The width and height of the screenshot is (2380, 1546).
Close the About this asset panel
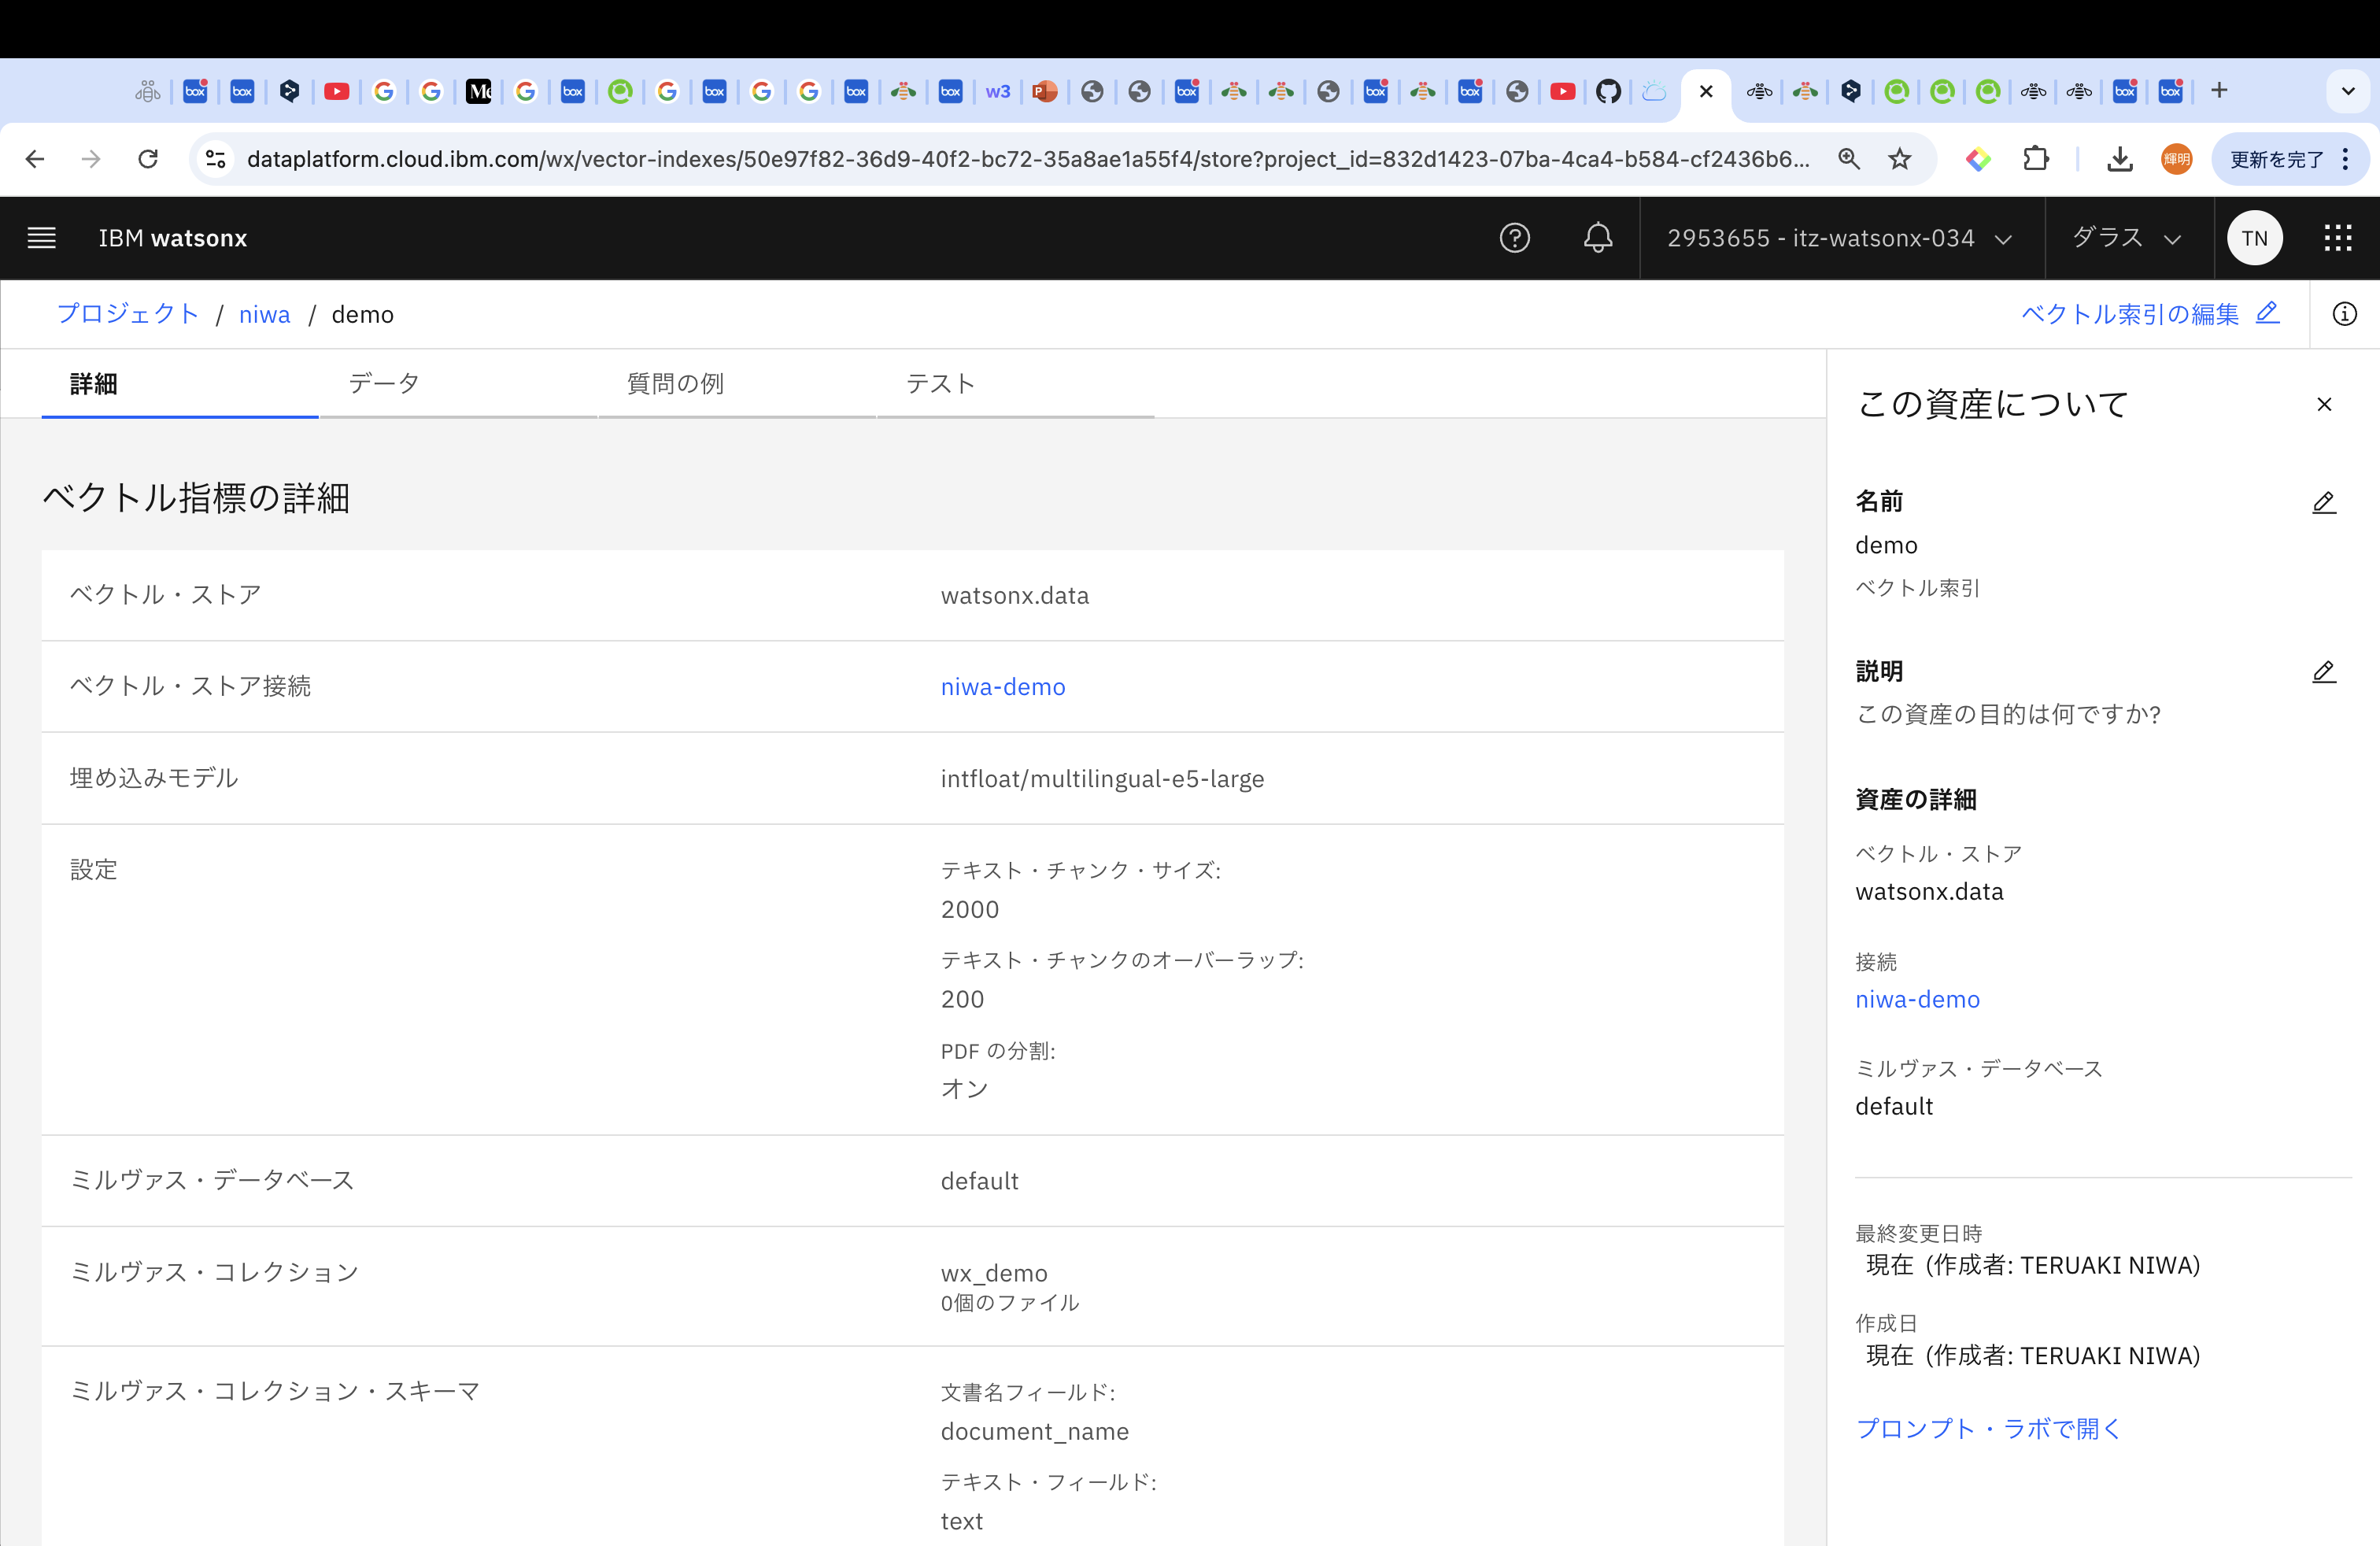click(2323, 405)
